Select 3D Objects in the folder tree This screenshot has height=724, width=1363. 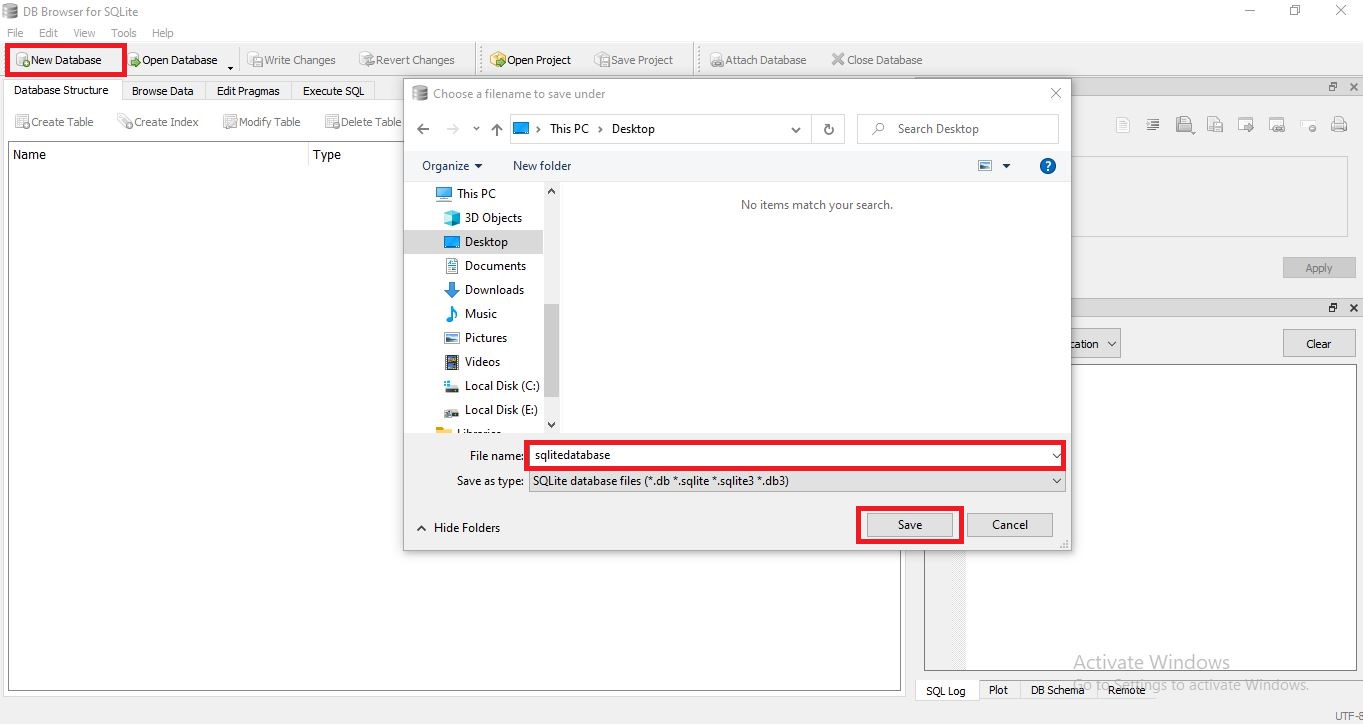pos(493,218)
